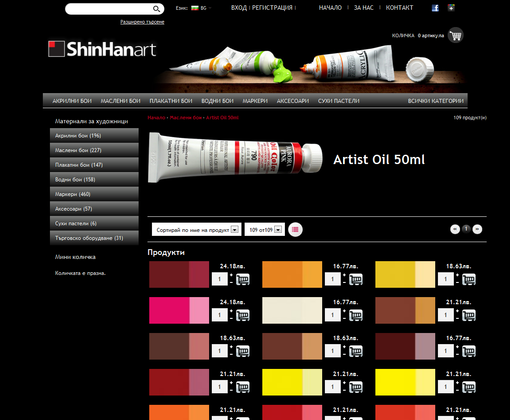
Task: Add the 24.18лв dark maroon paint to cart
Action: click(x=243, y=279)
